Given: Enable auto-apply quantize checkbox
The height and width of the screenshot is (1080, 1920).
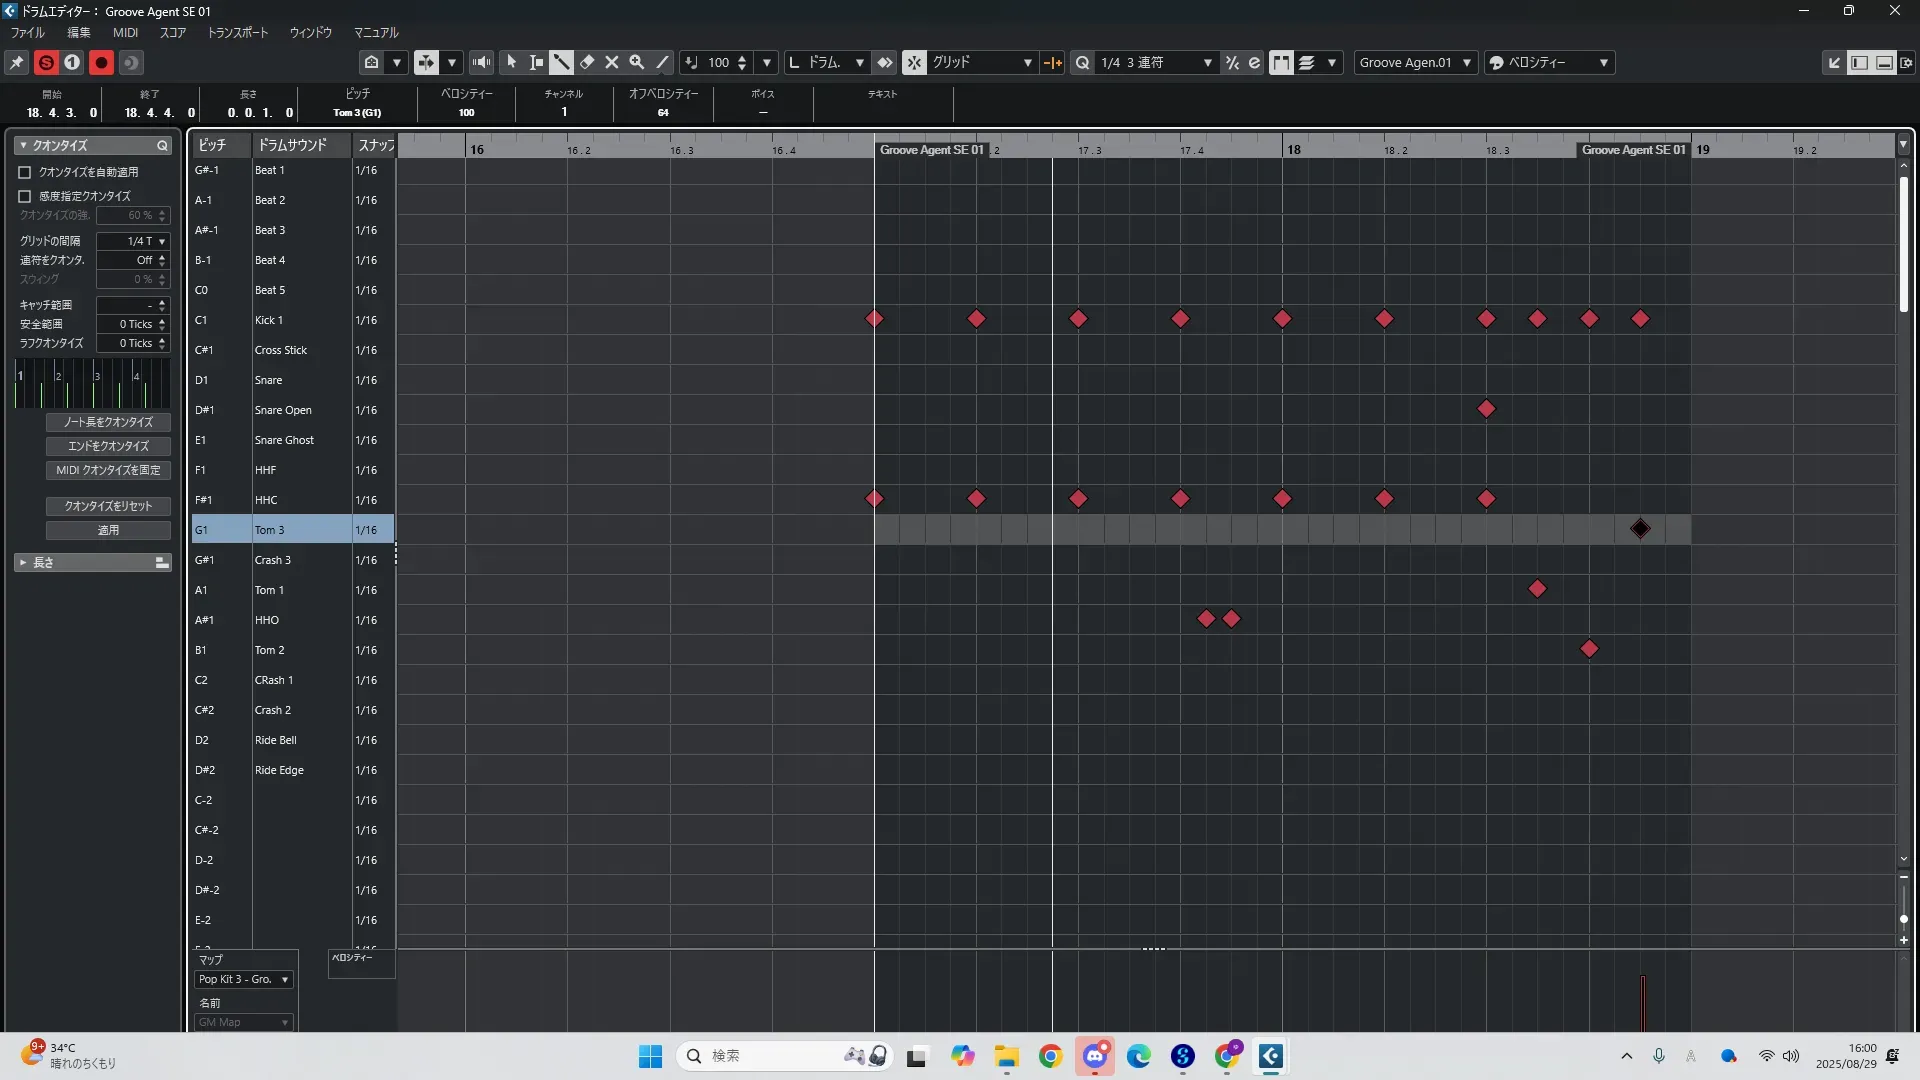Looking at the screenshot, I should (25, 172).
